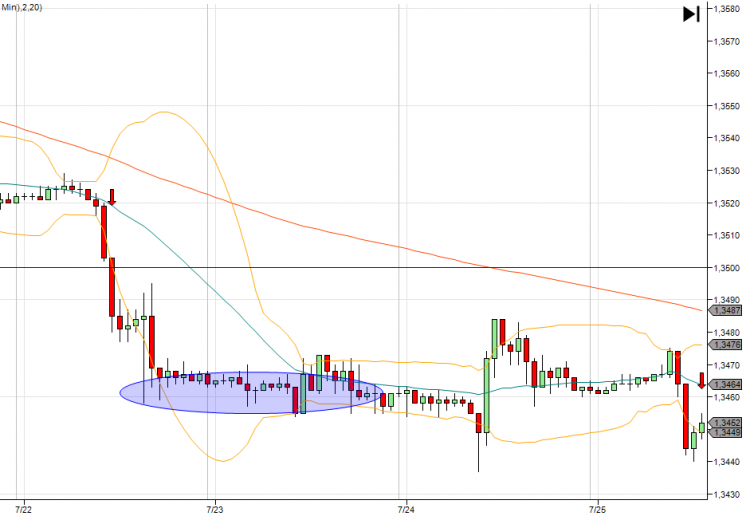The height and width of the screenshot is (520, 750).
Task: Click the 1,3452 price marker label
Action: [727, 422]
